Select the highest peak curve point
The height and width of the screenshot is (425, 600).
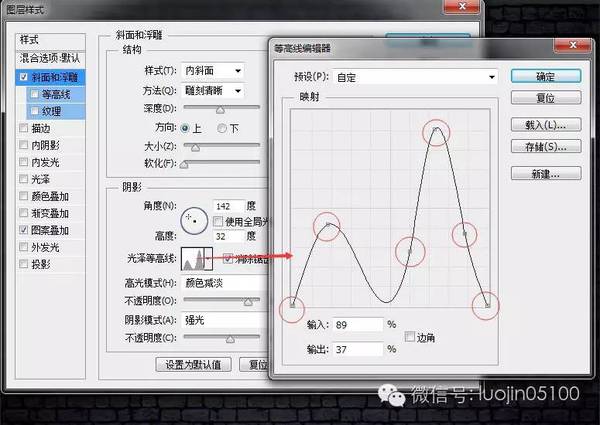(435, 130)
